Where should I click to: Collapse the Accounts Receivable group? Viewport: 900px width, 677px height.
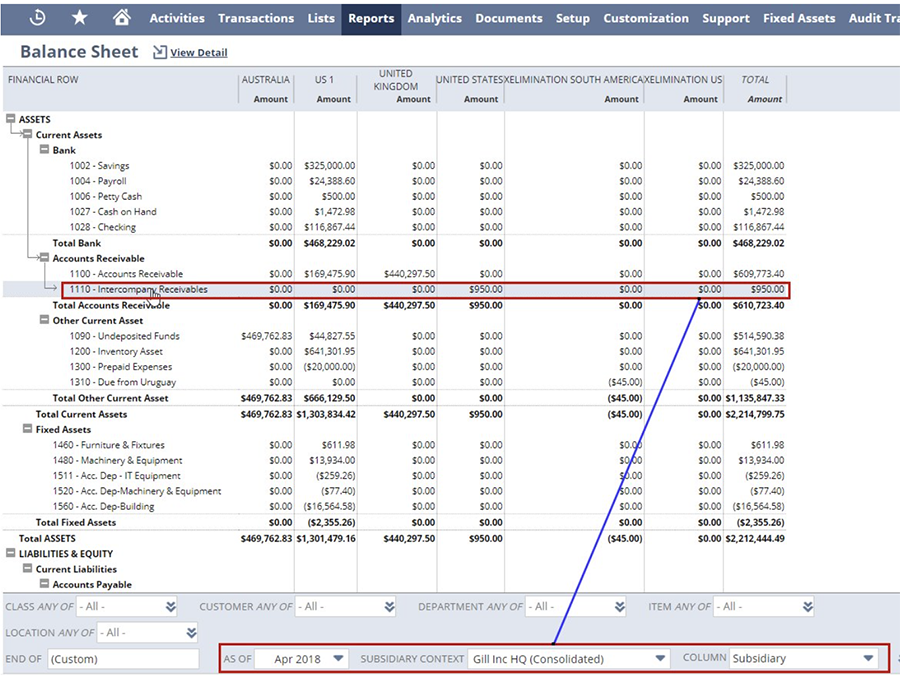click(x=45, y=258)
